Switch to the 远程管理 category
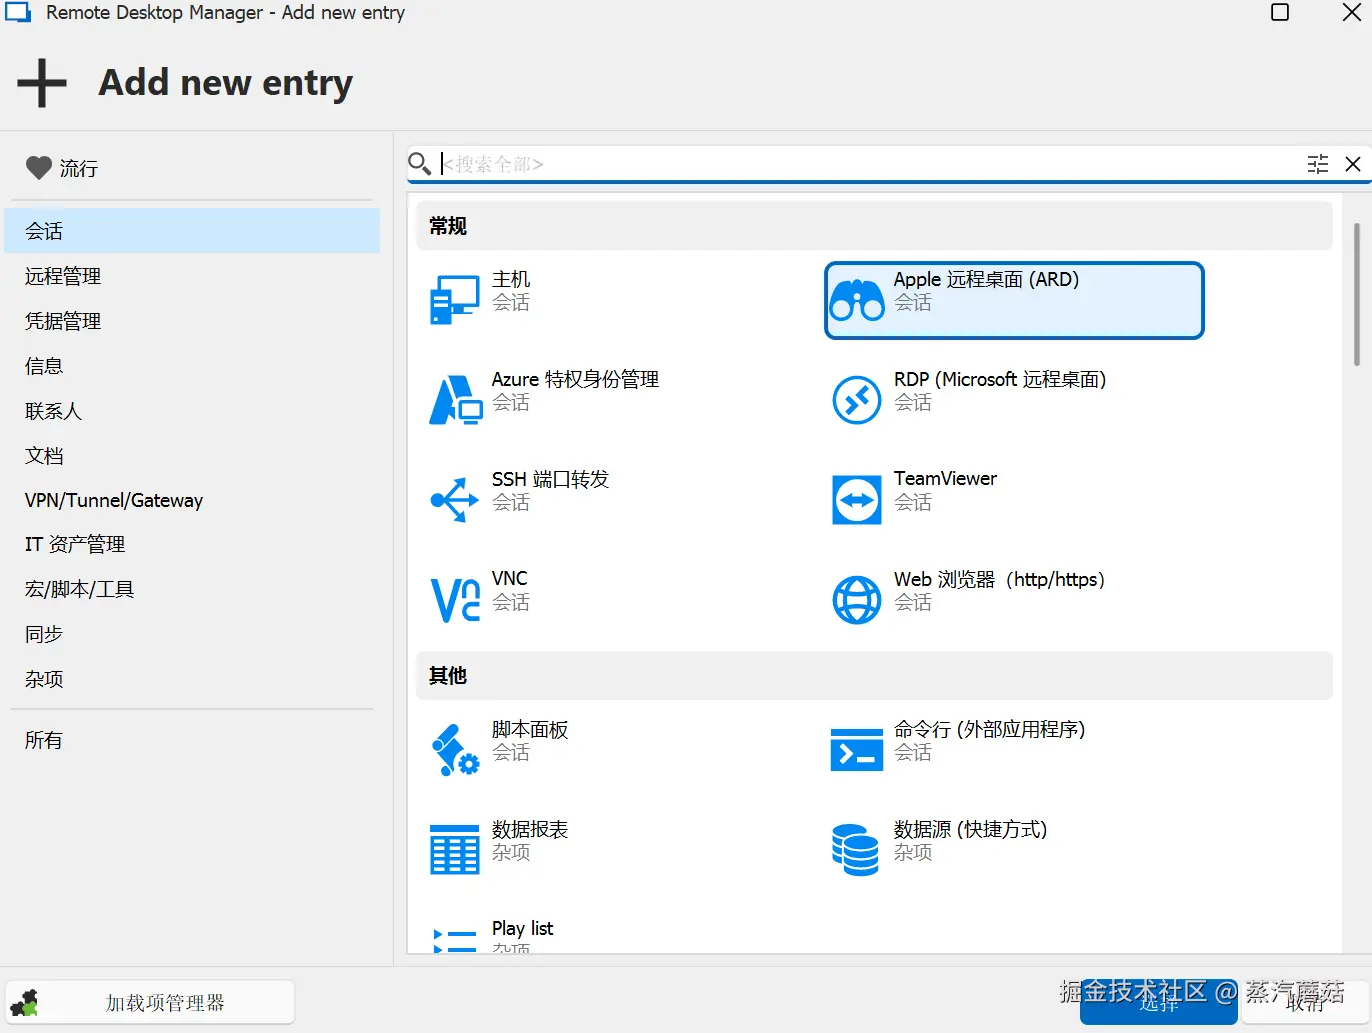 point(192,276)
